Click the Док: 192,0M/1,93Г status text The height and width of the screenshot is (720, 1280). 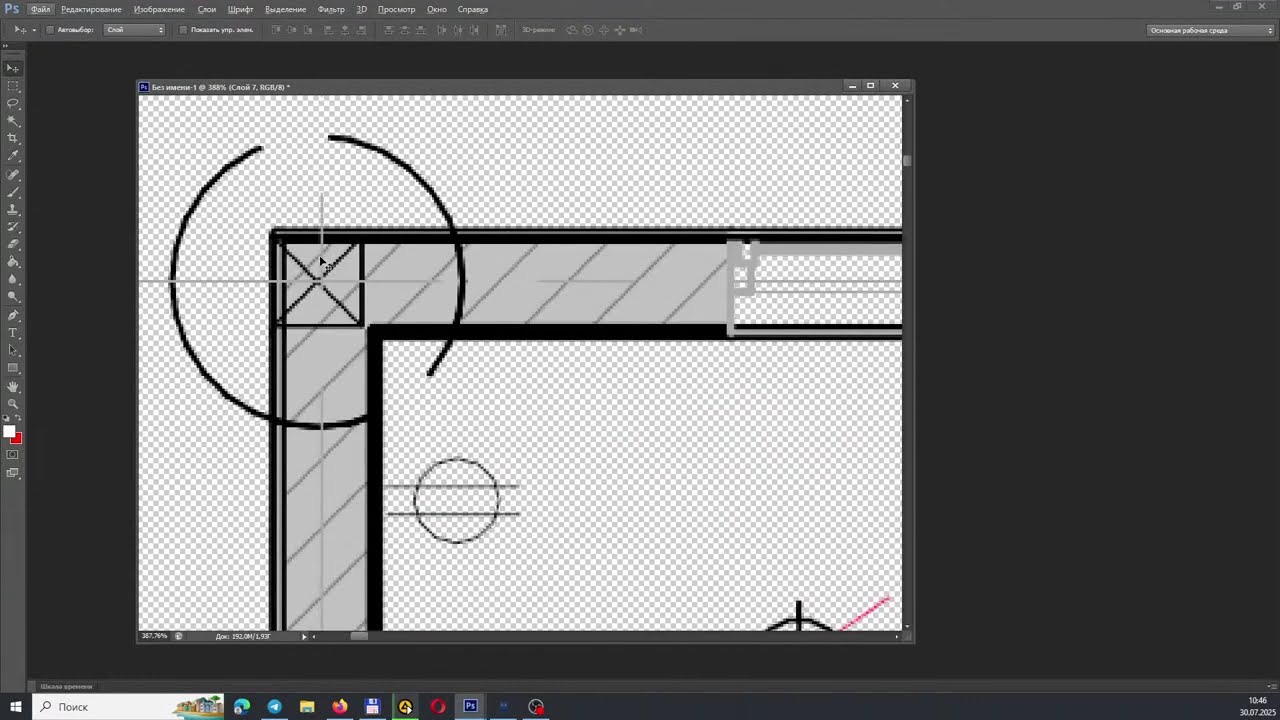pyautogui.click(x=243, y=636)
